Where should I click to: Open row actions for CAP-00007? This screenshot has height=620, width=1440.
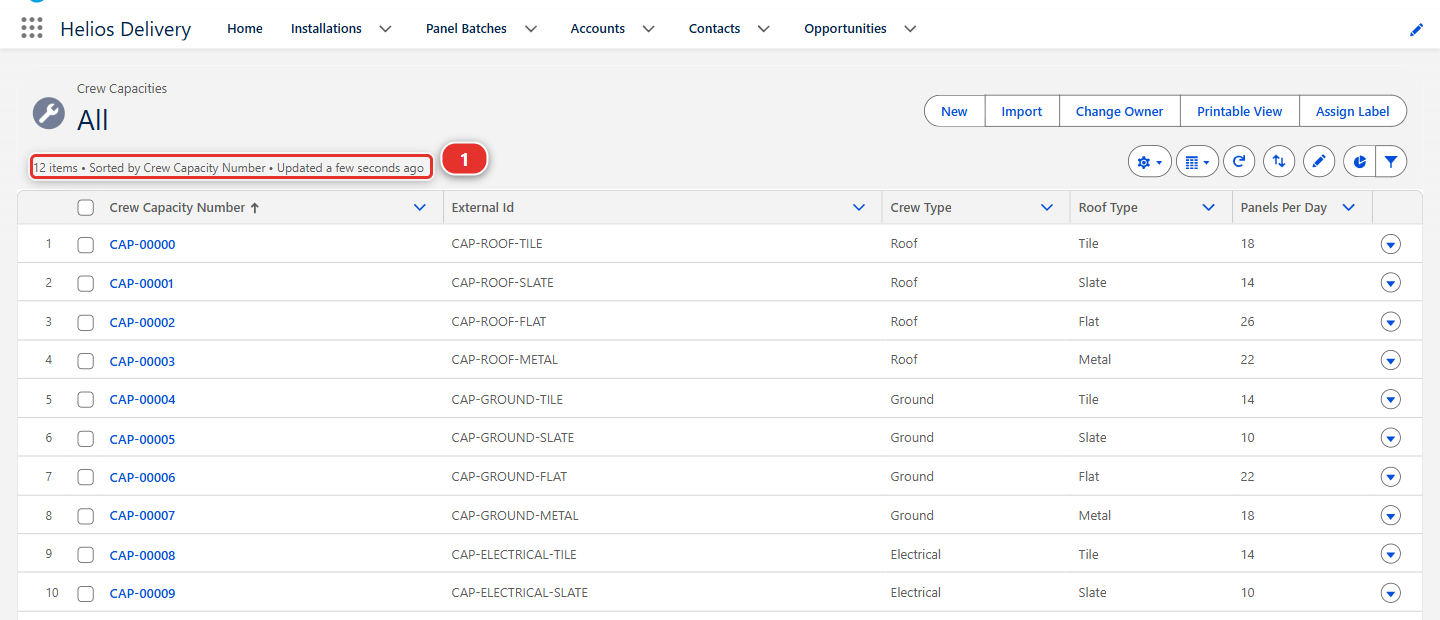1390,516
